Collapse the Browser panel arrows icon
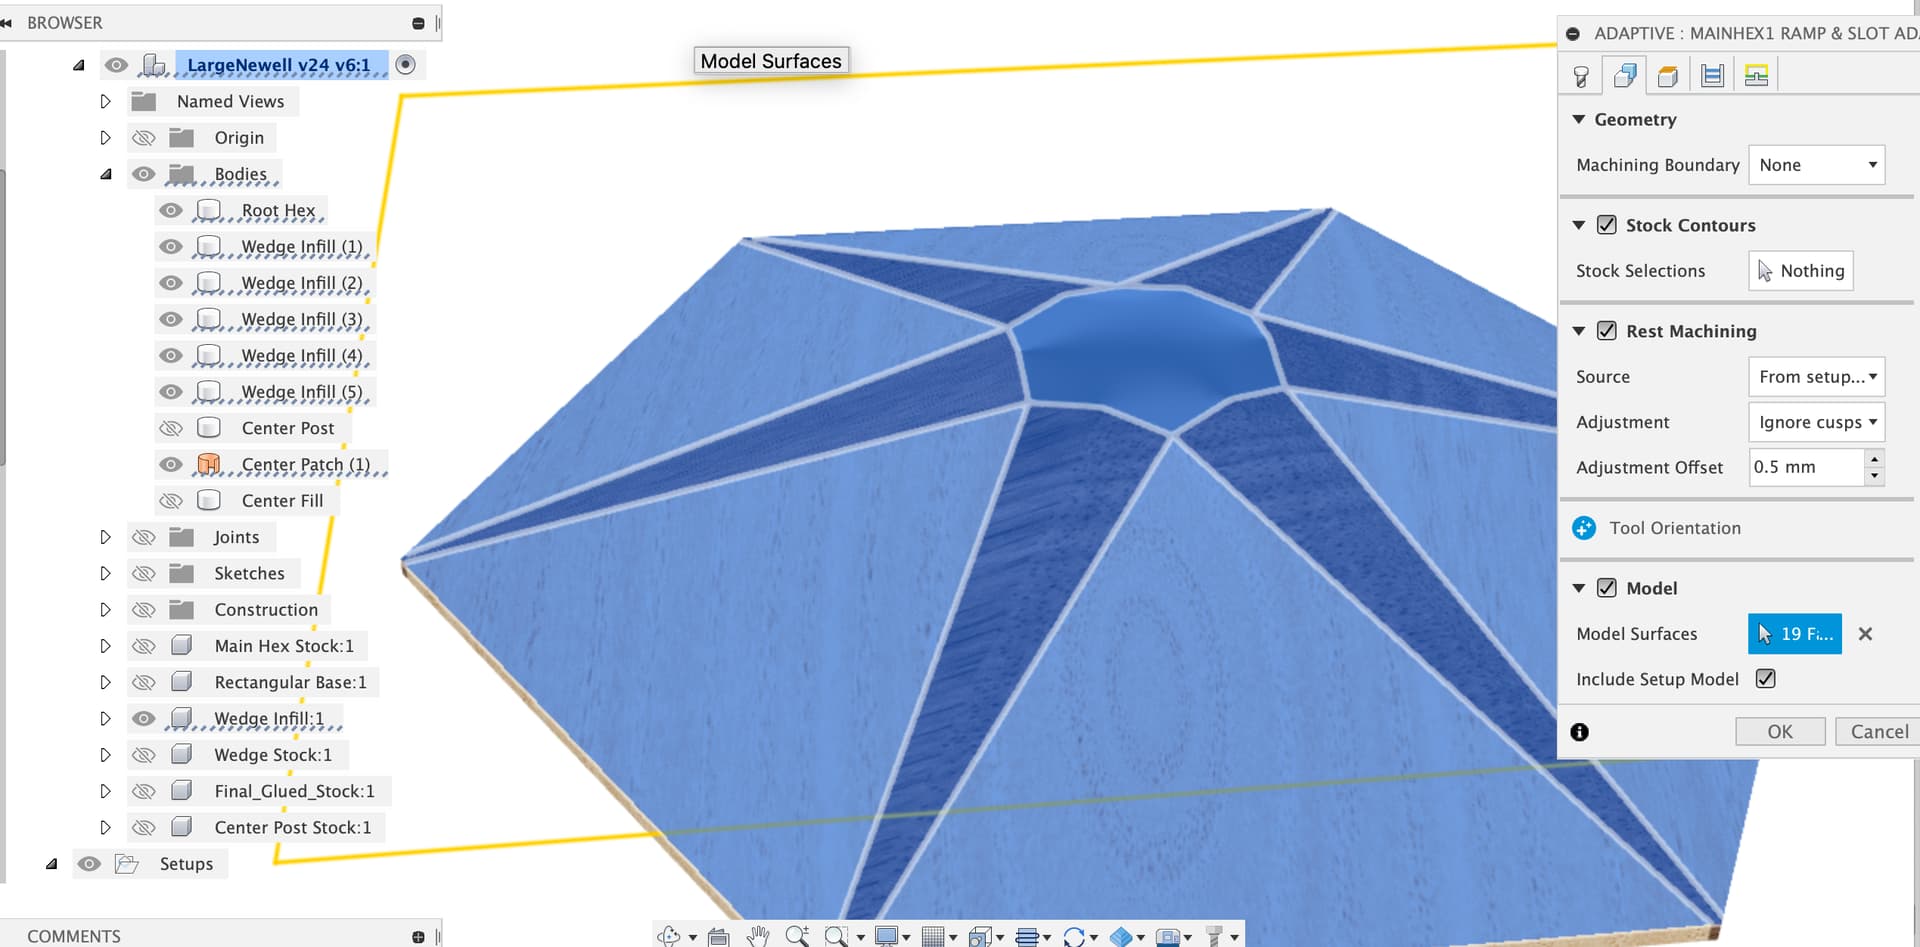Image resolution: width=1920 pixels, height=947 pixels. click(x=7, y=23)
